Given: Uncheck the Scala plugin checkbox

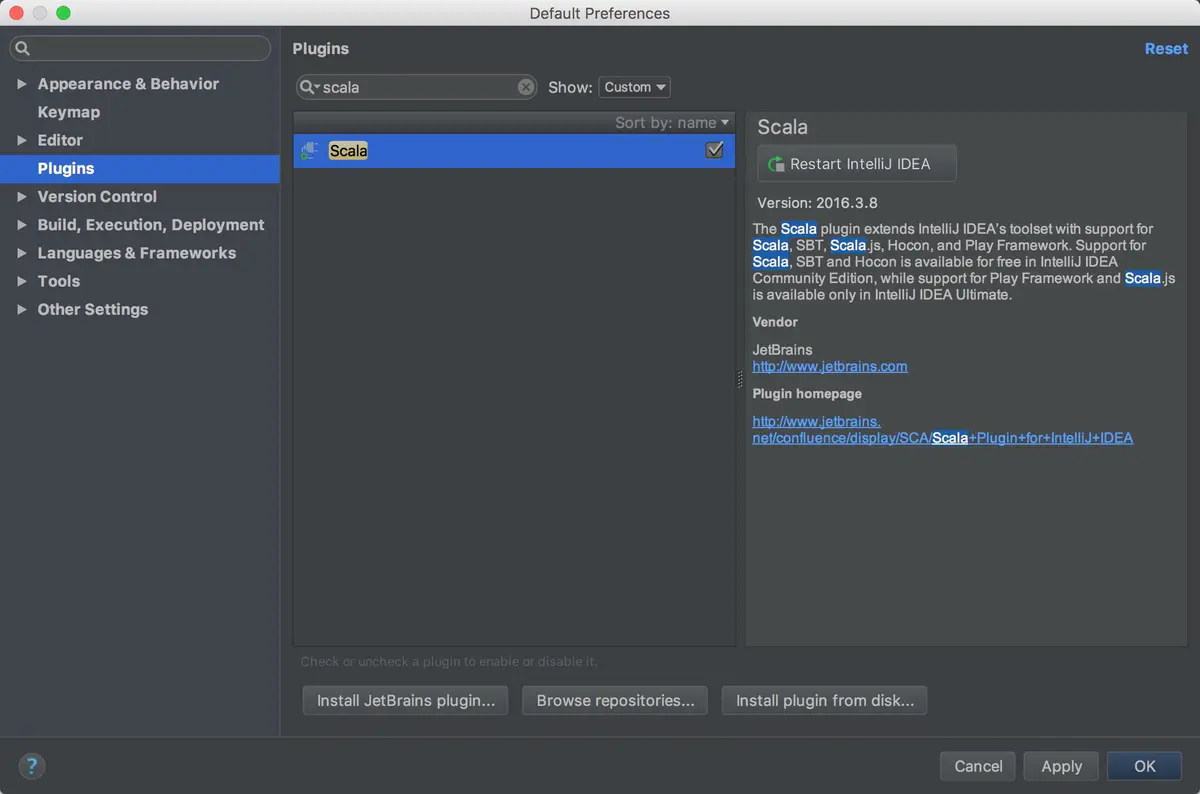Looking at the screenshot, I should pos(714,150).
